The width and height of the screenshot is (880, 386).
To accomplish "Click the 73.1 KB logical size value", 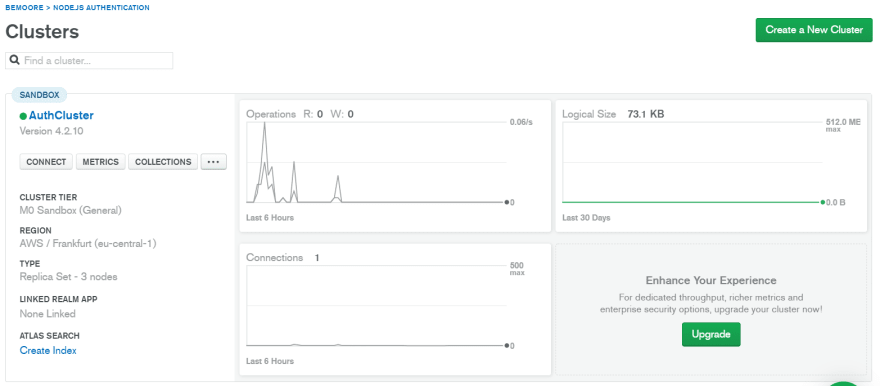I will [645, 114].
